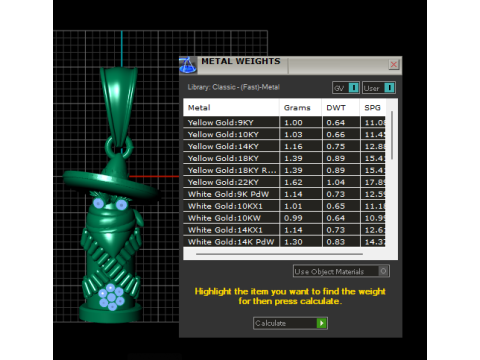Click the 1.16 grams value for 14KY
This screenshot has height=360, width=480.
pyautogui.click(x=293, y=146)
